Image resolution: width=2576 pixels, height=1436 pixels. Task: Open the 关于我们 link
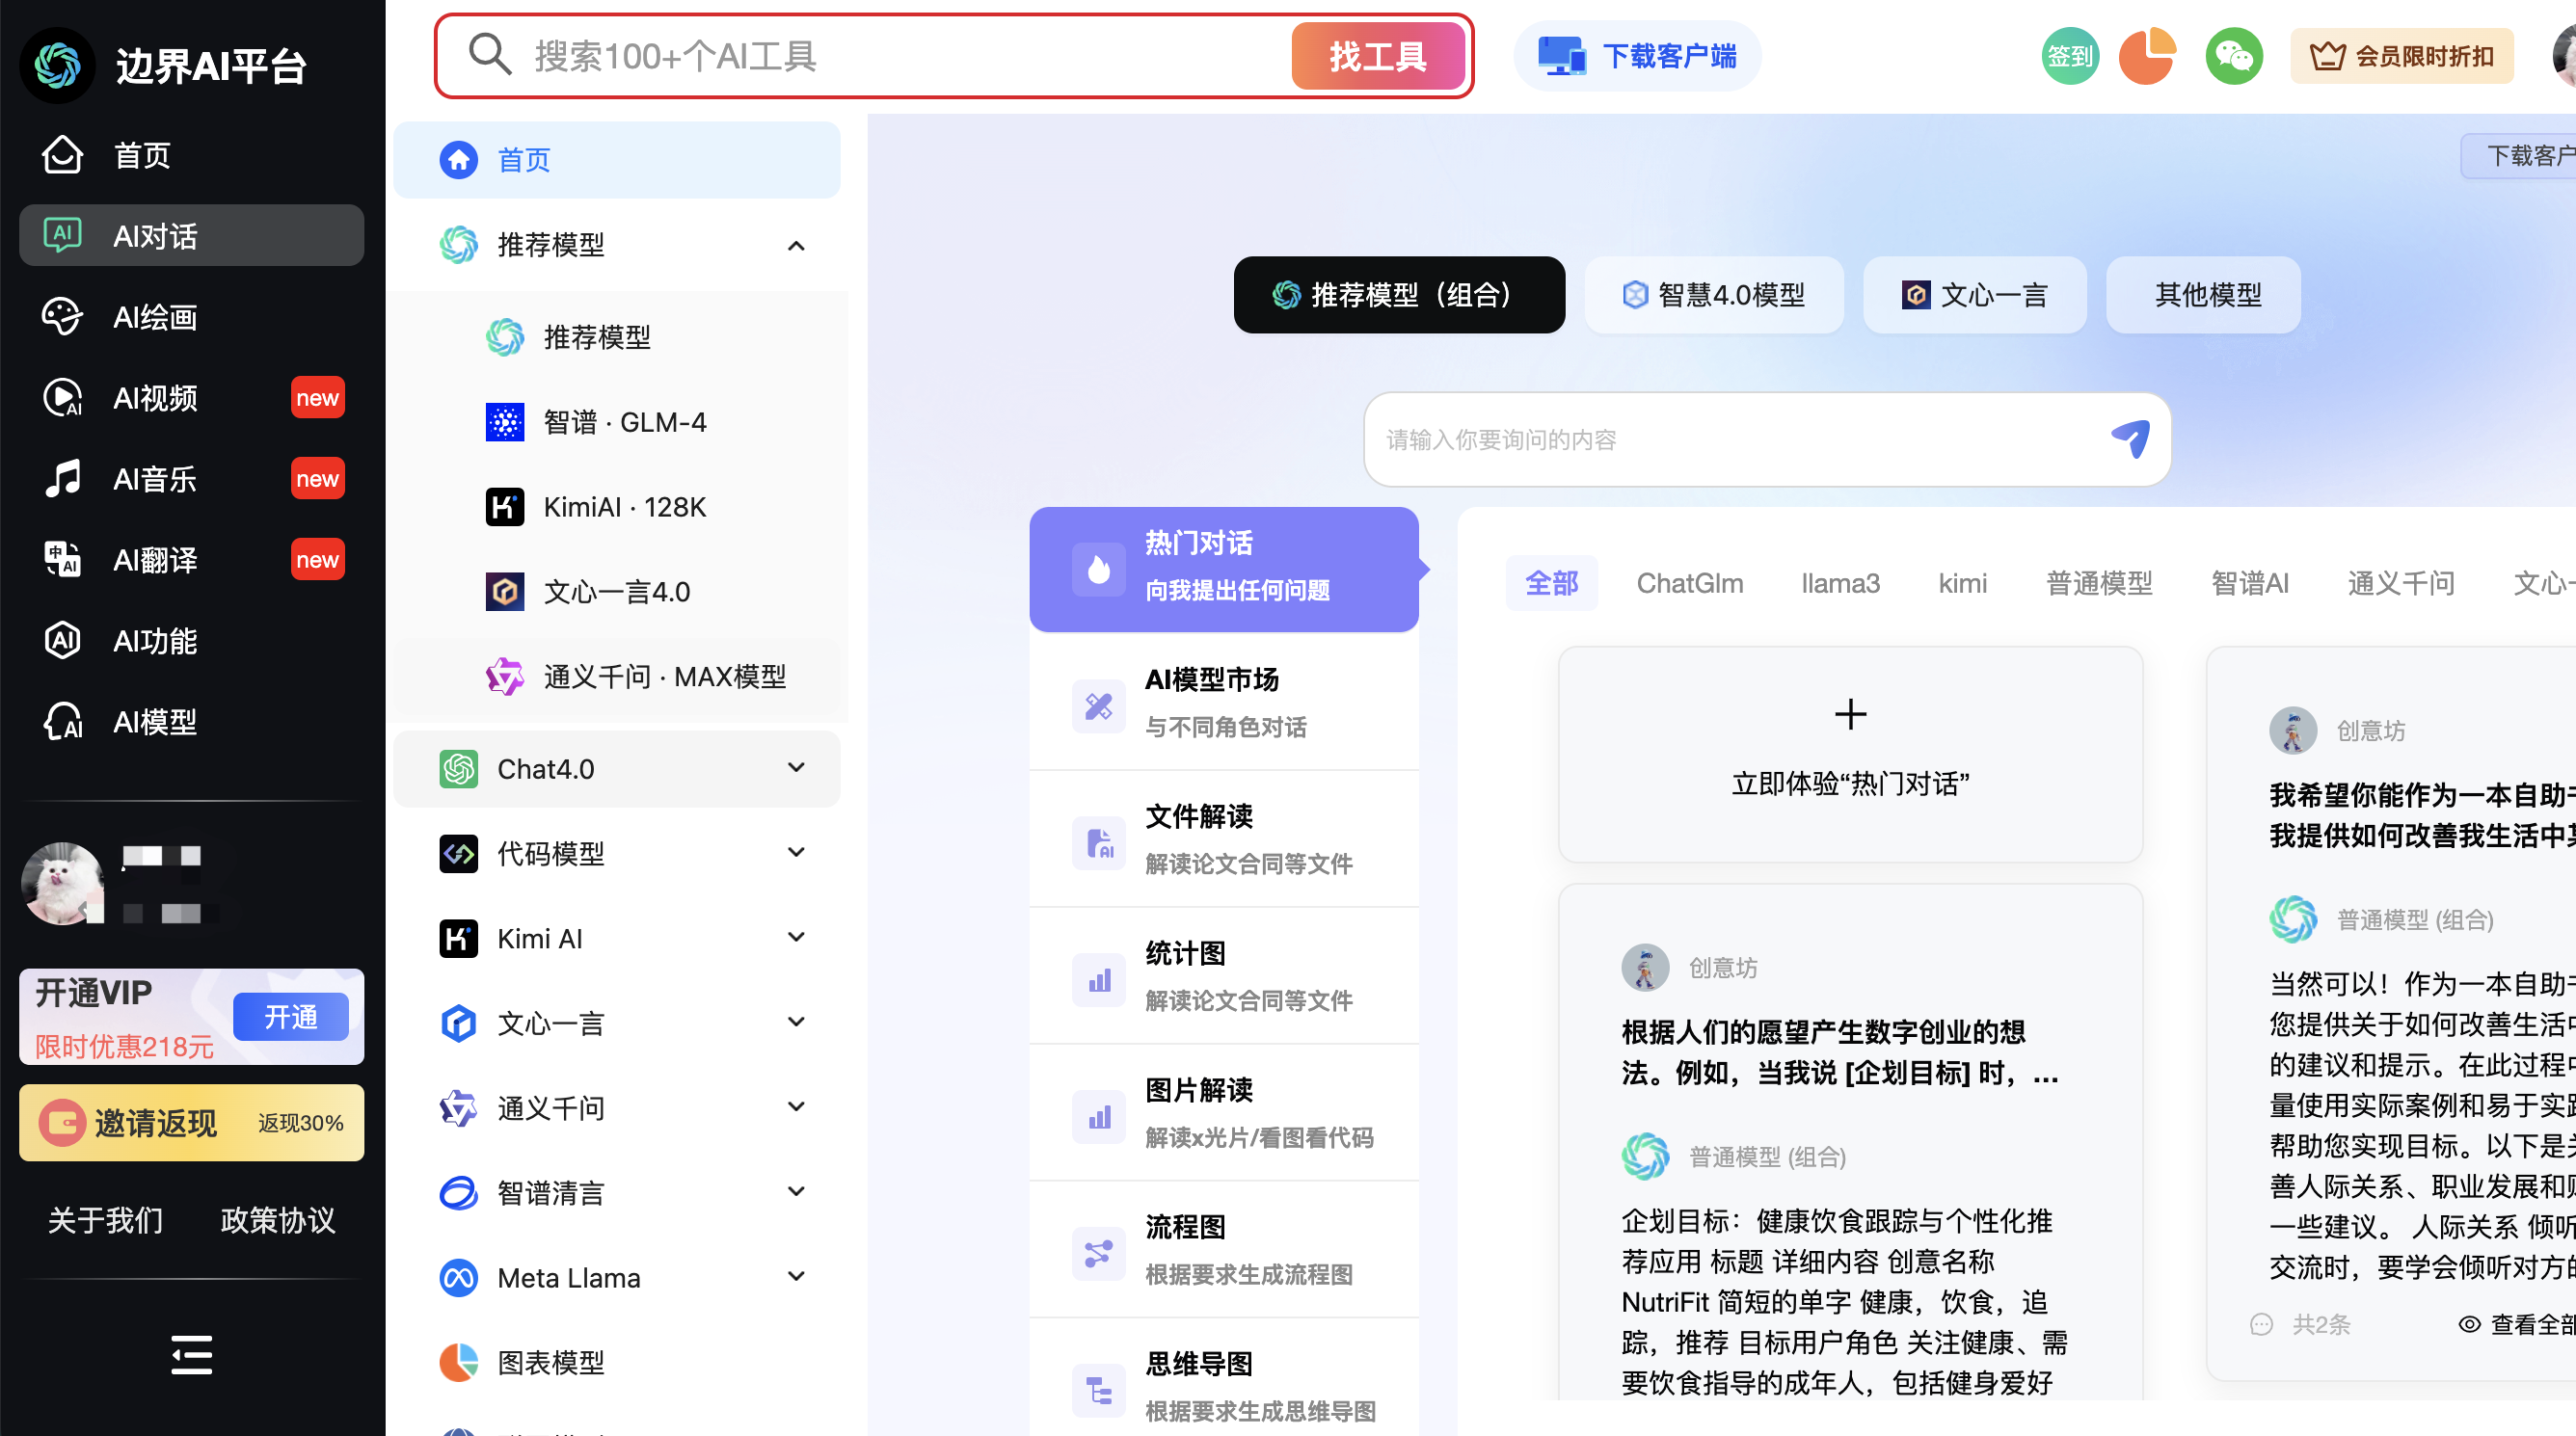point(106,1220)
